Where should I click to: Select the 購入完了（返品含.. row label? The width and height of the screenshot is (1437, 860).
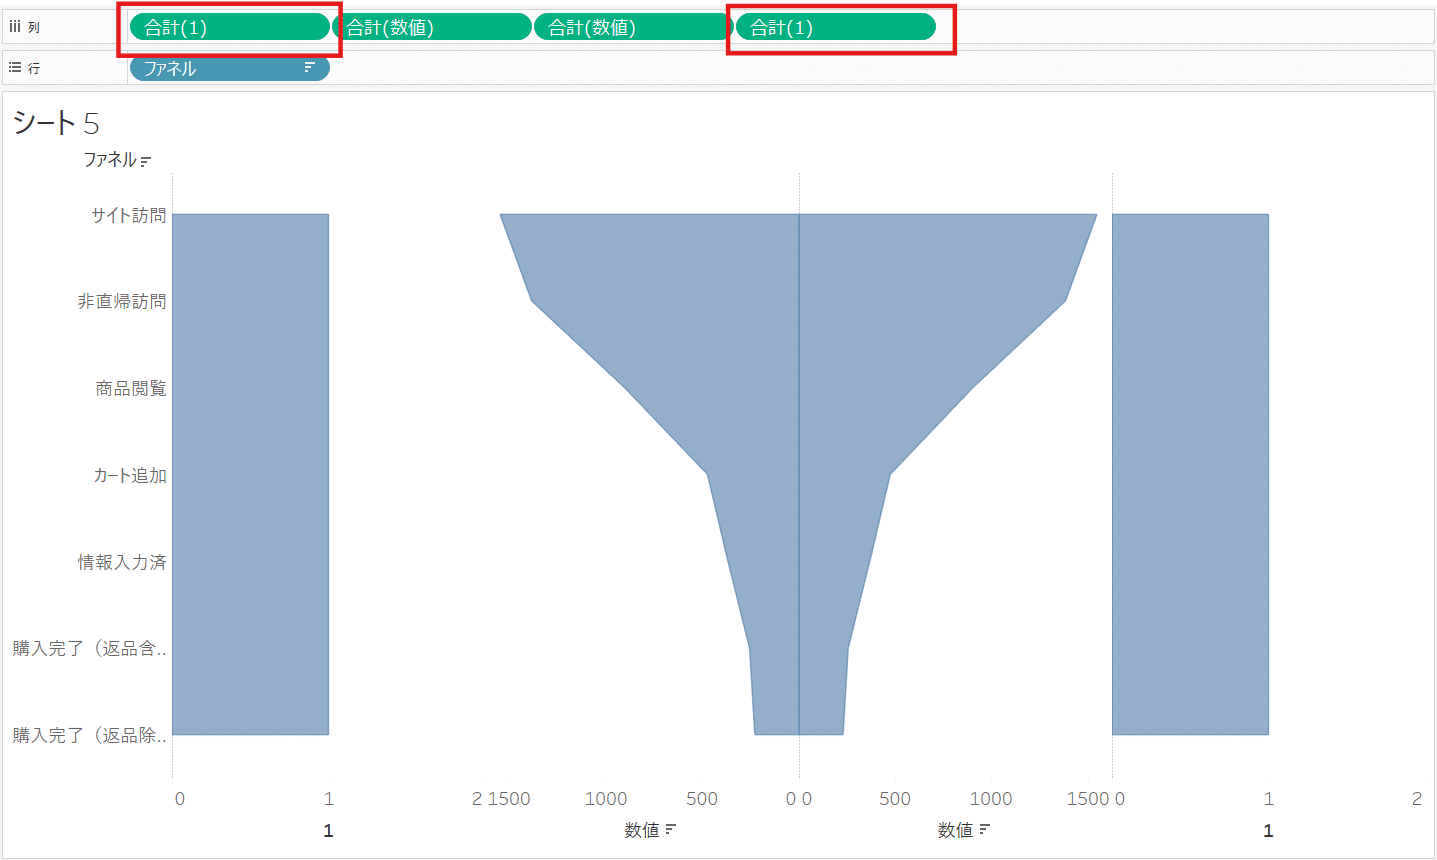(x=90, y=648)
